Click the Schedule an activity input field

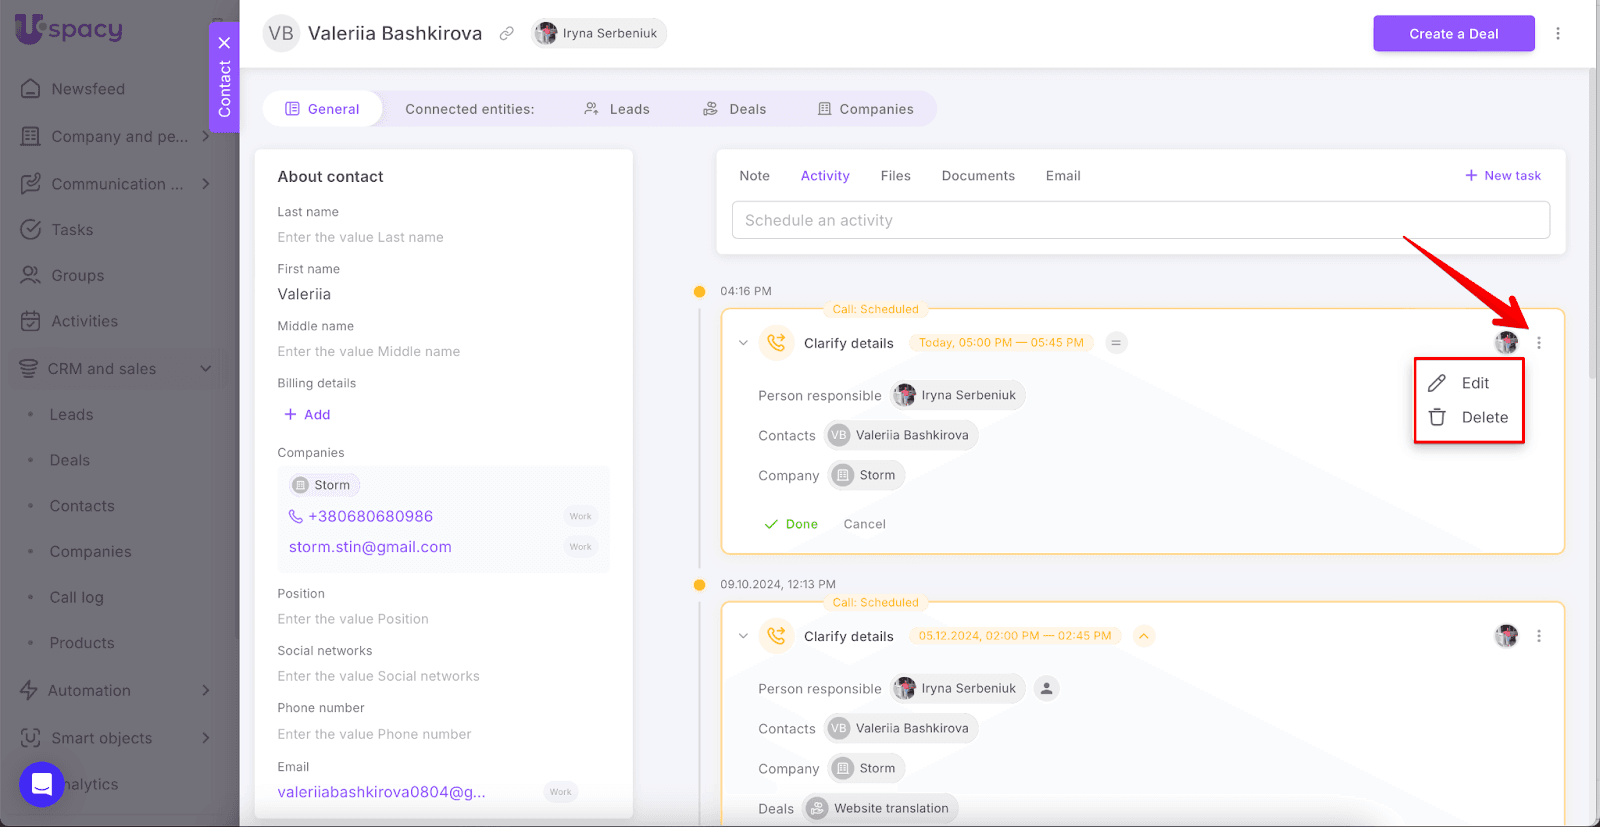(1140, 220)
